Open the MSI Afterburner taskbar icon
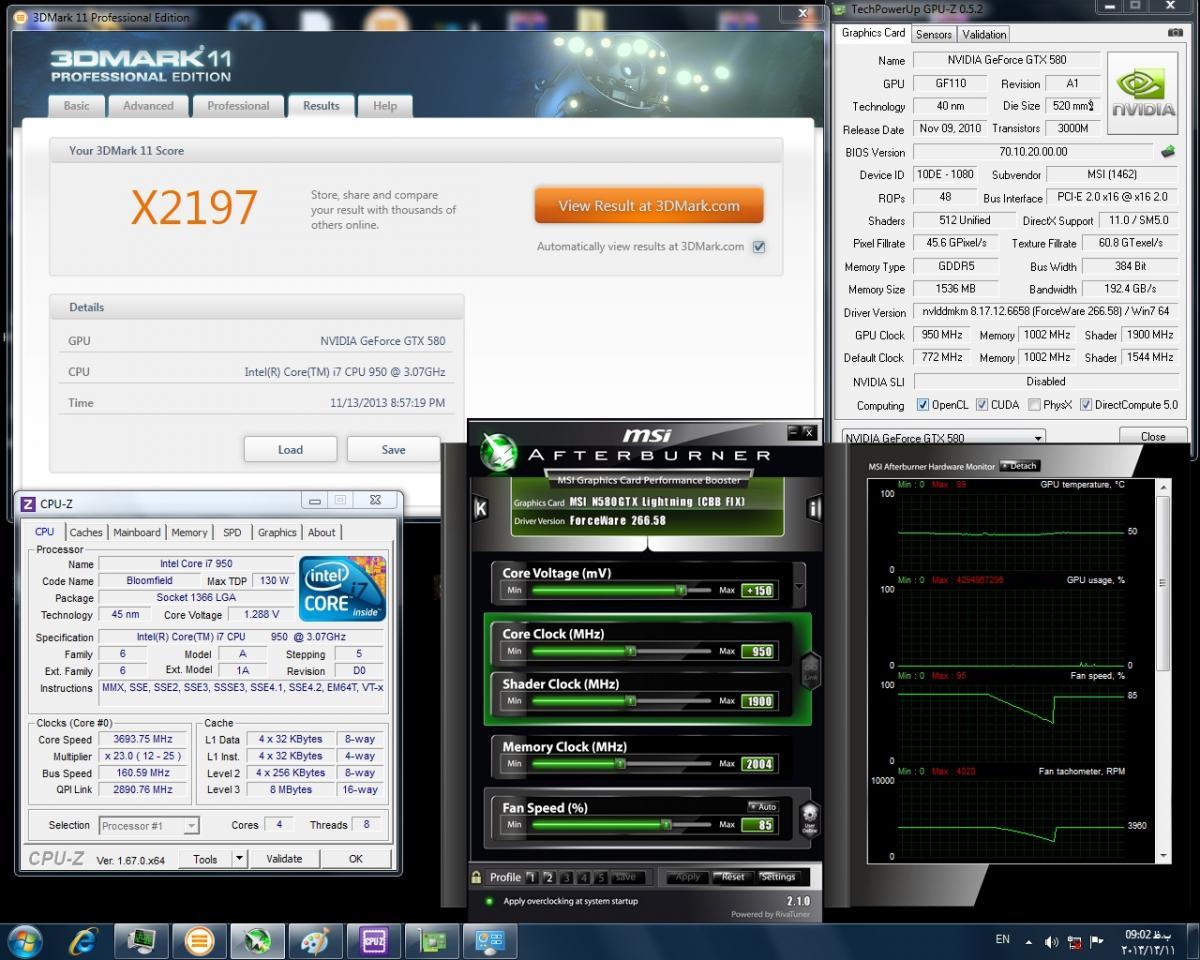The height and width of the screenshot is (960, 1200). pyautogui.click(x=257, y=941)
